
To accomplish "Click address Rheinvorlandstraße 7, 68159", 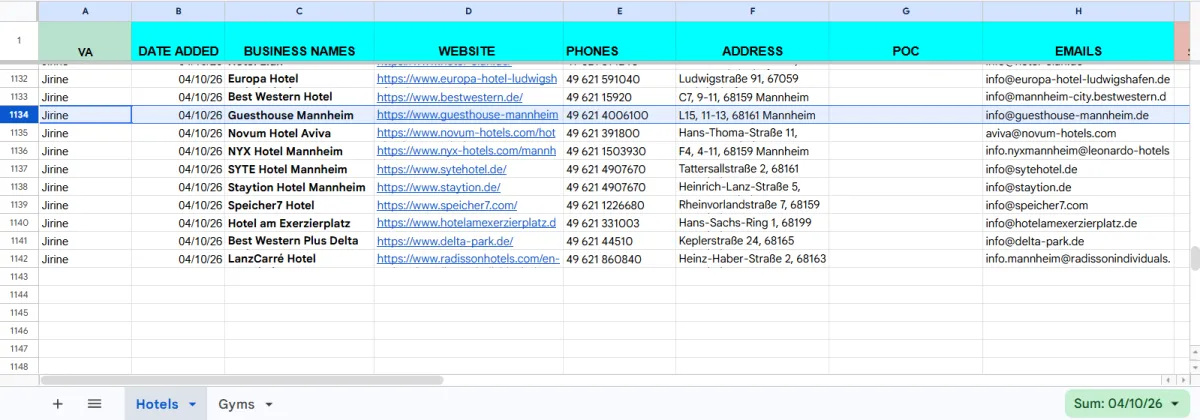I will coord(750,205).
